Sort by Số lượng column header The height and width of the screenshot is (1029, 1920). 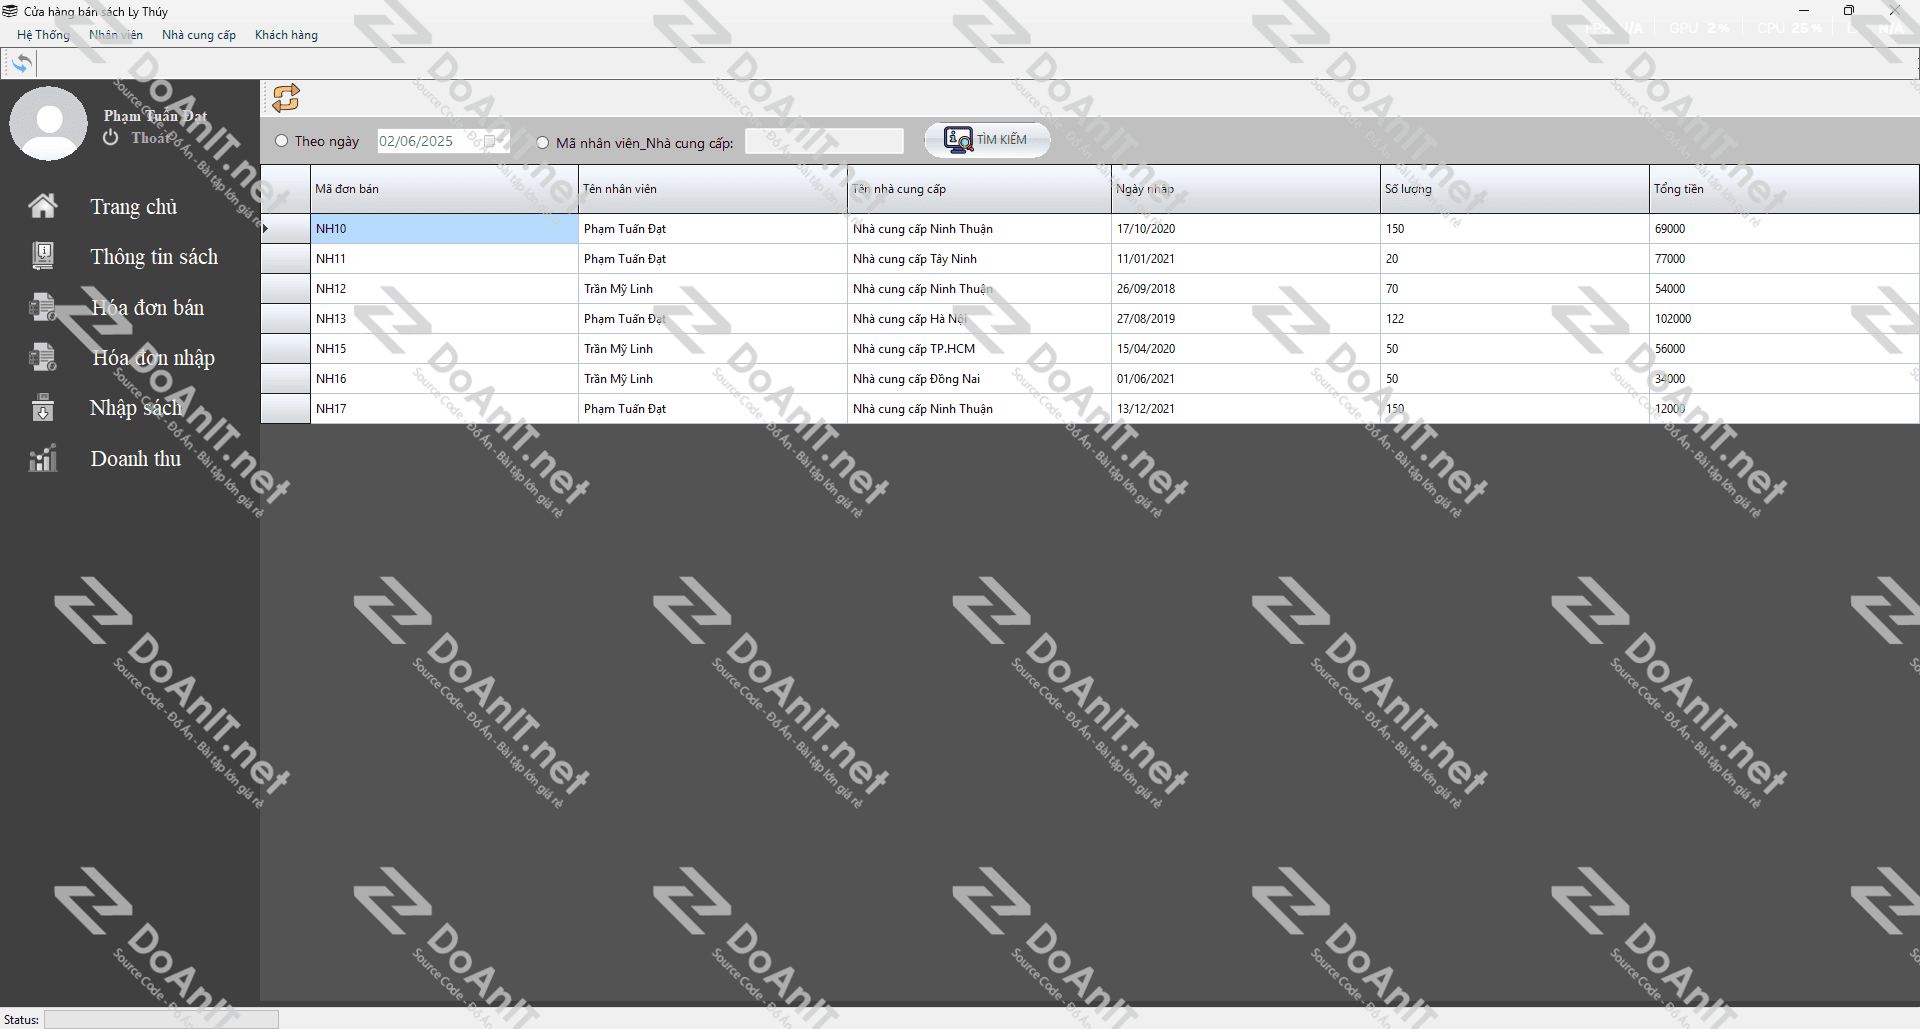click(1515, 189)
